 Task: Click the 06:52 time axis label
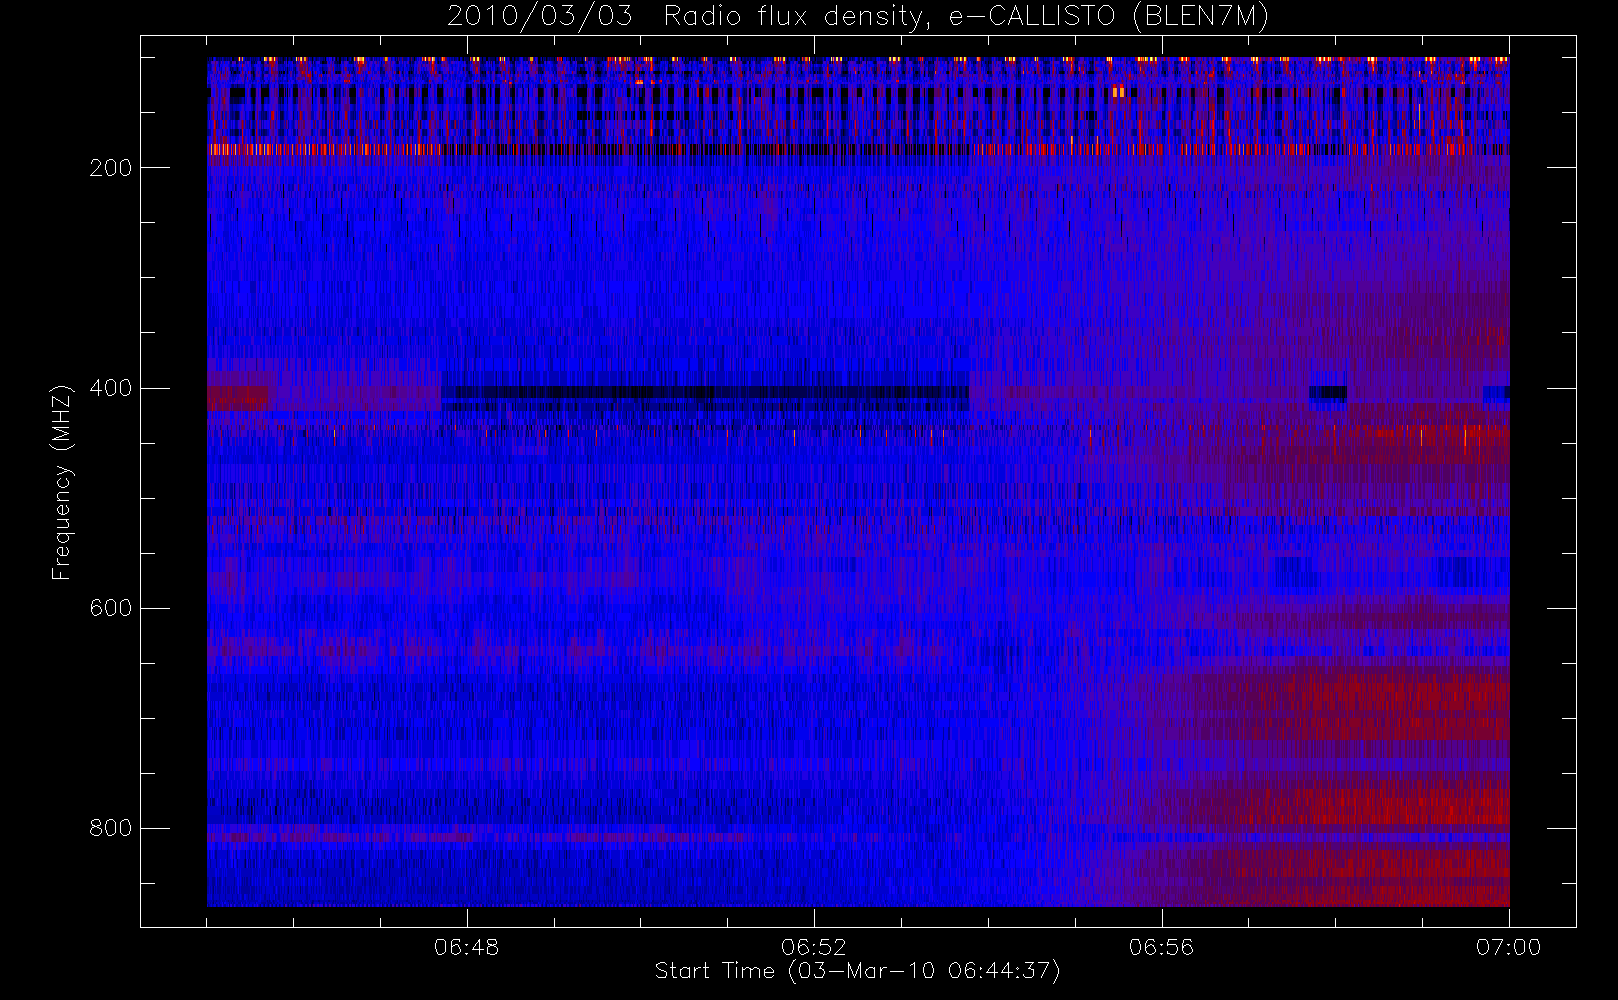pyautogui.click(x=814, y=947)
